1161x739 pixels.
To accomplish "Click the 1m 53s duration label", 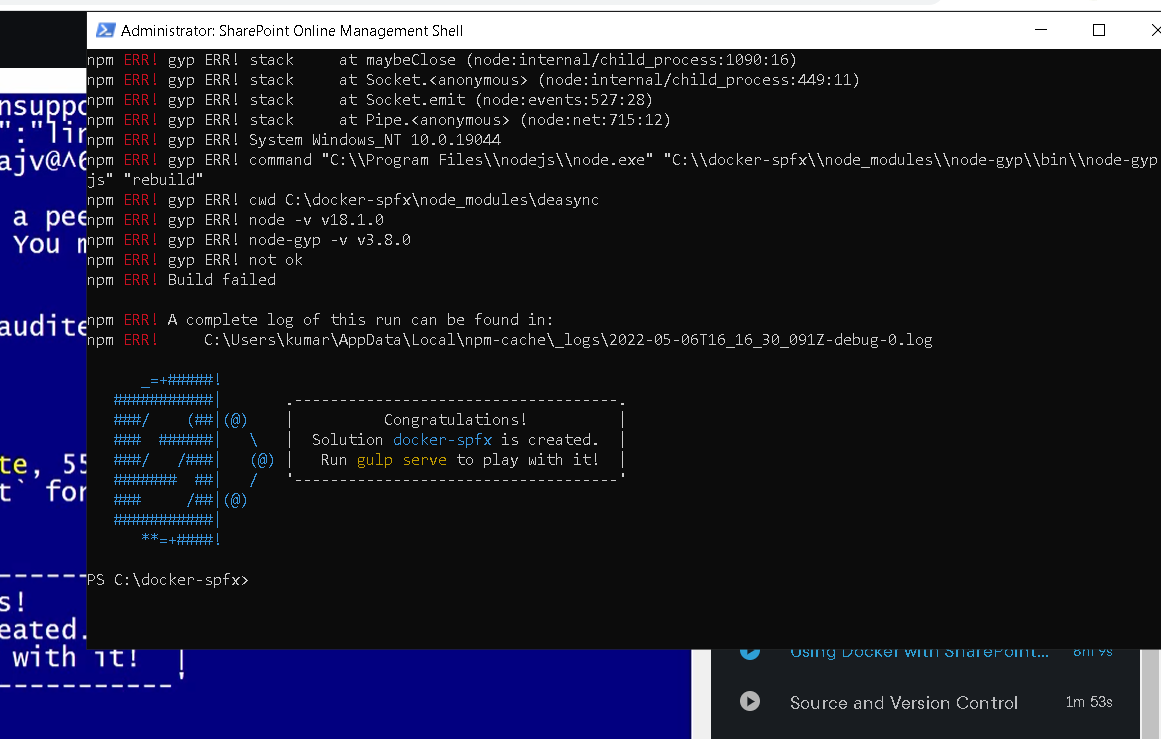I will (1088, 702).
